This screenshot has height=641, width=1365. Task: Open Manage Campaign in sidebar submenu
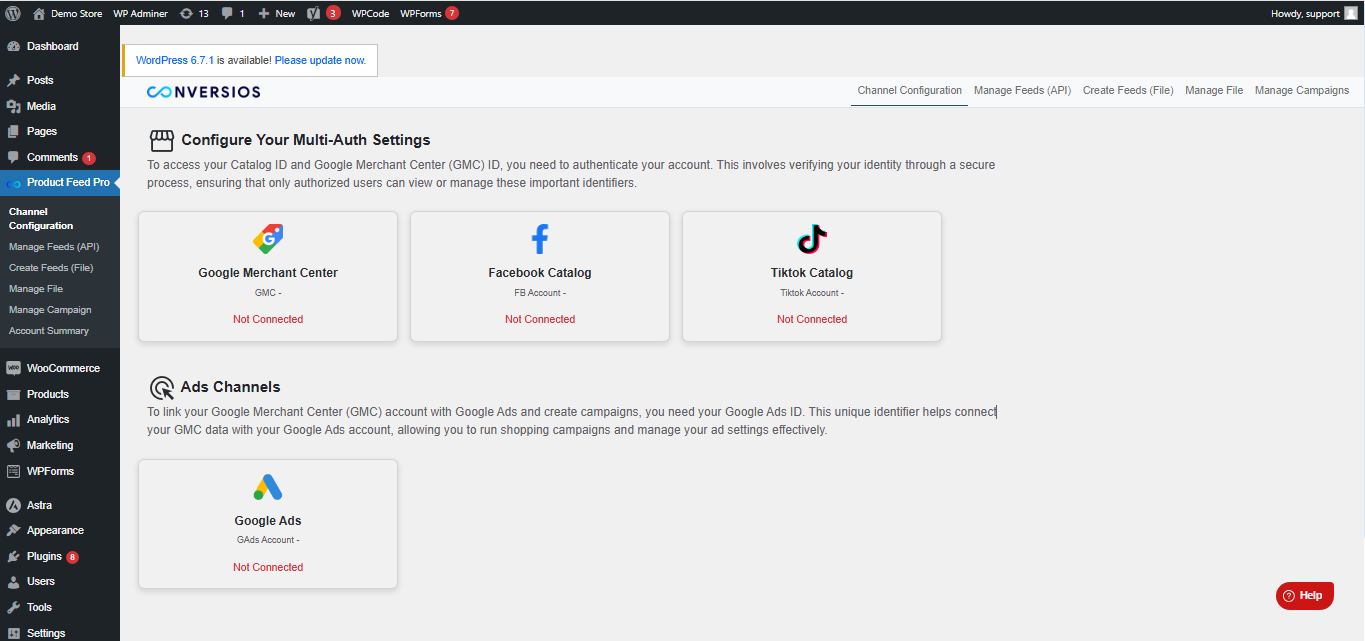coord(50,309)
